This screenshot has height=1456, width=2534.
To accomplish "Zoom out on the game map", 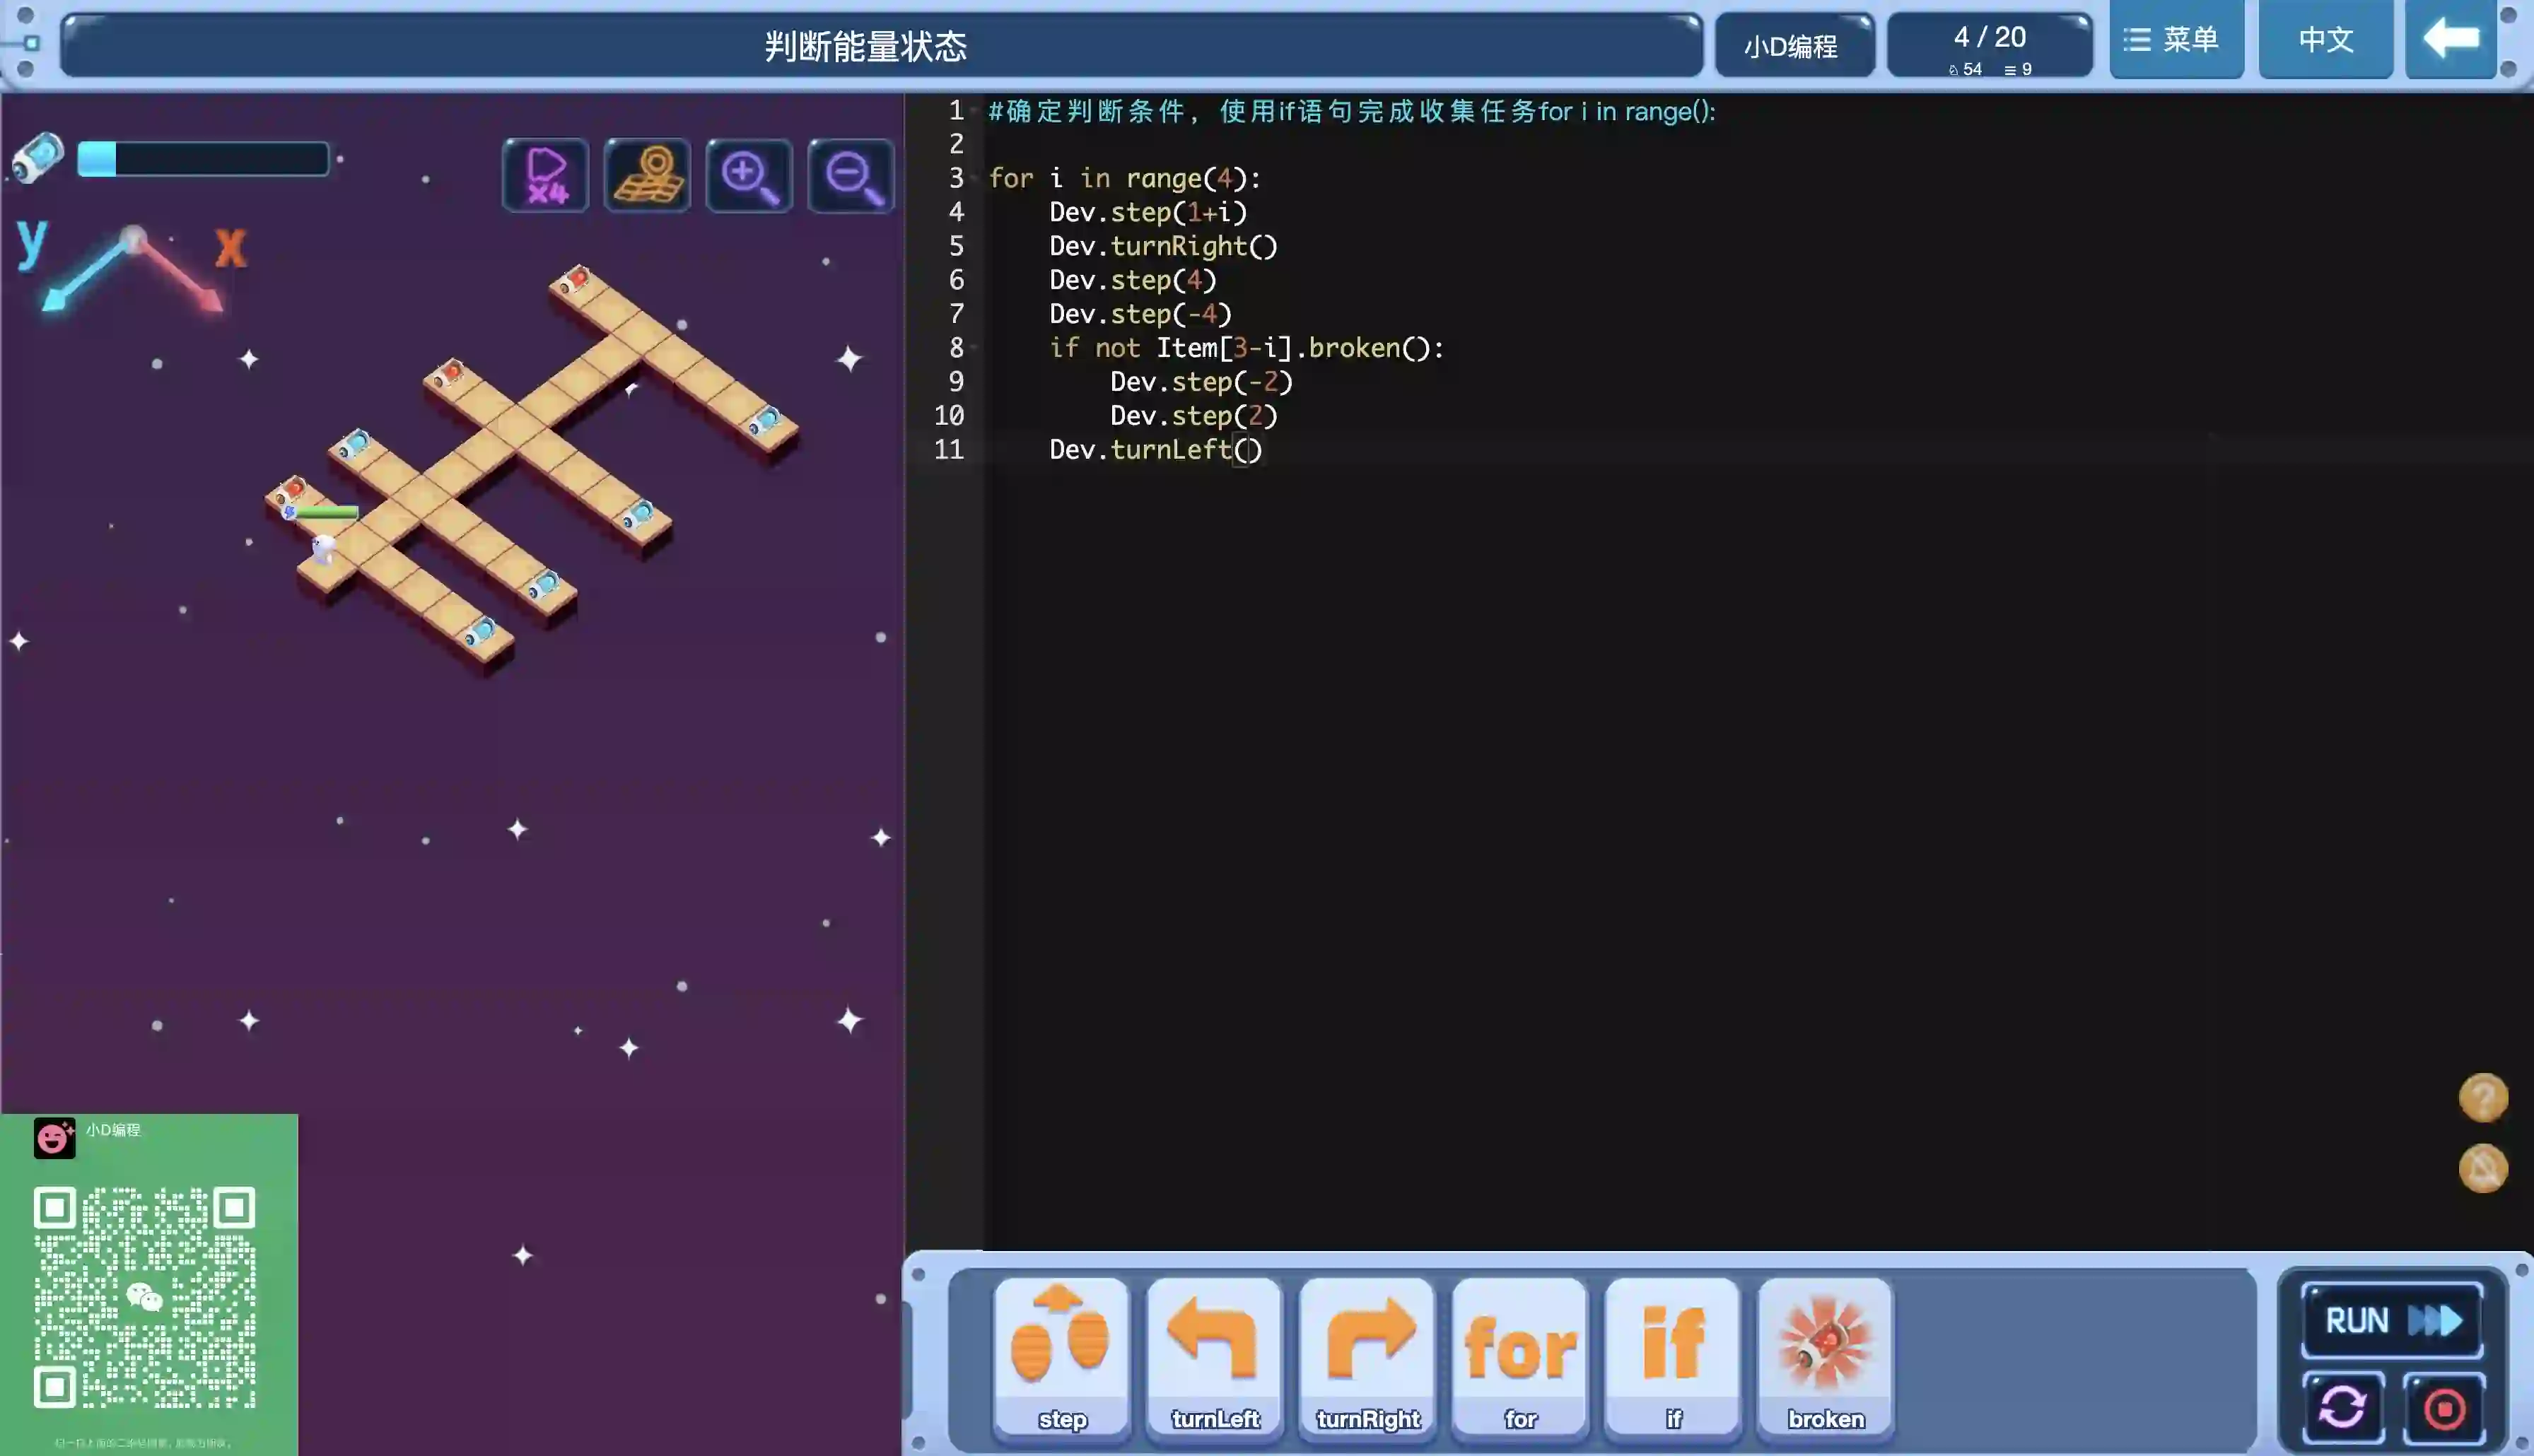I will [x=851, y=176].
